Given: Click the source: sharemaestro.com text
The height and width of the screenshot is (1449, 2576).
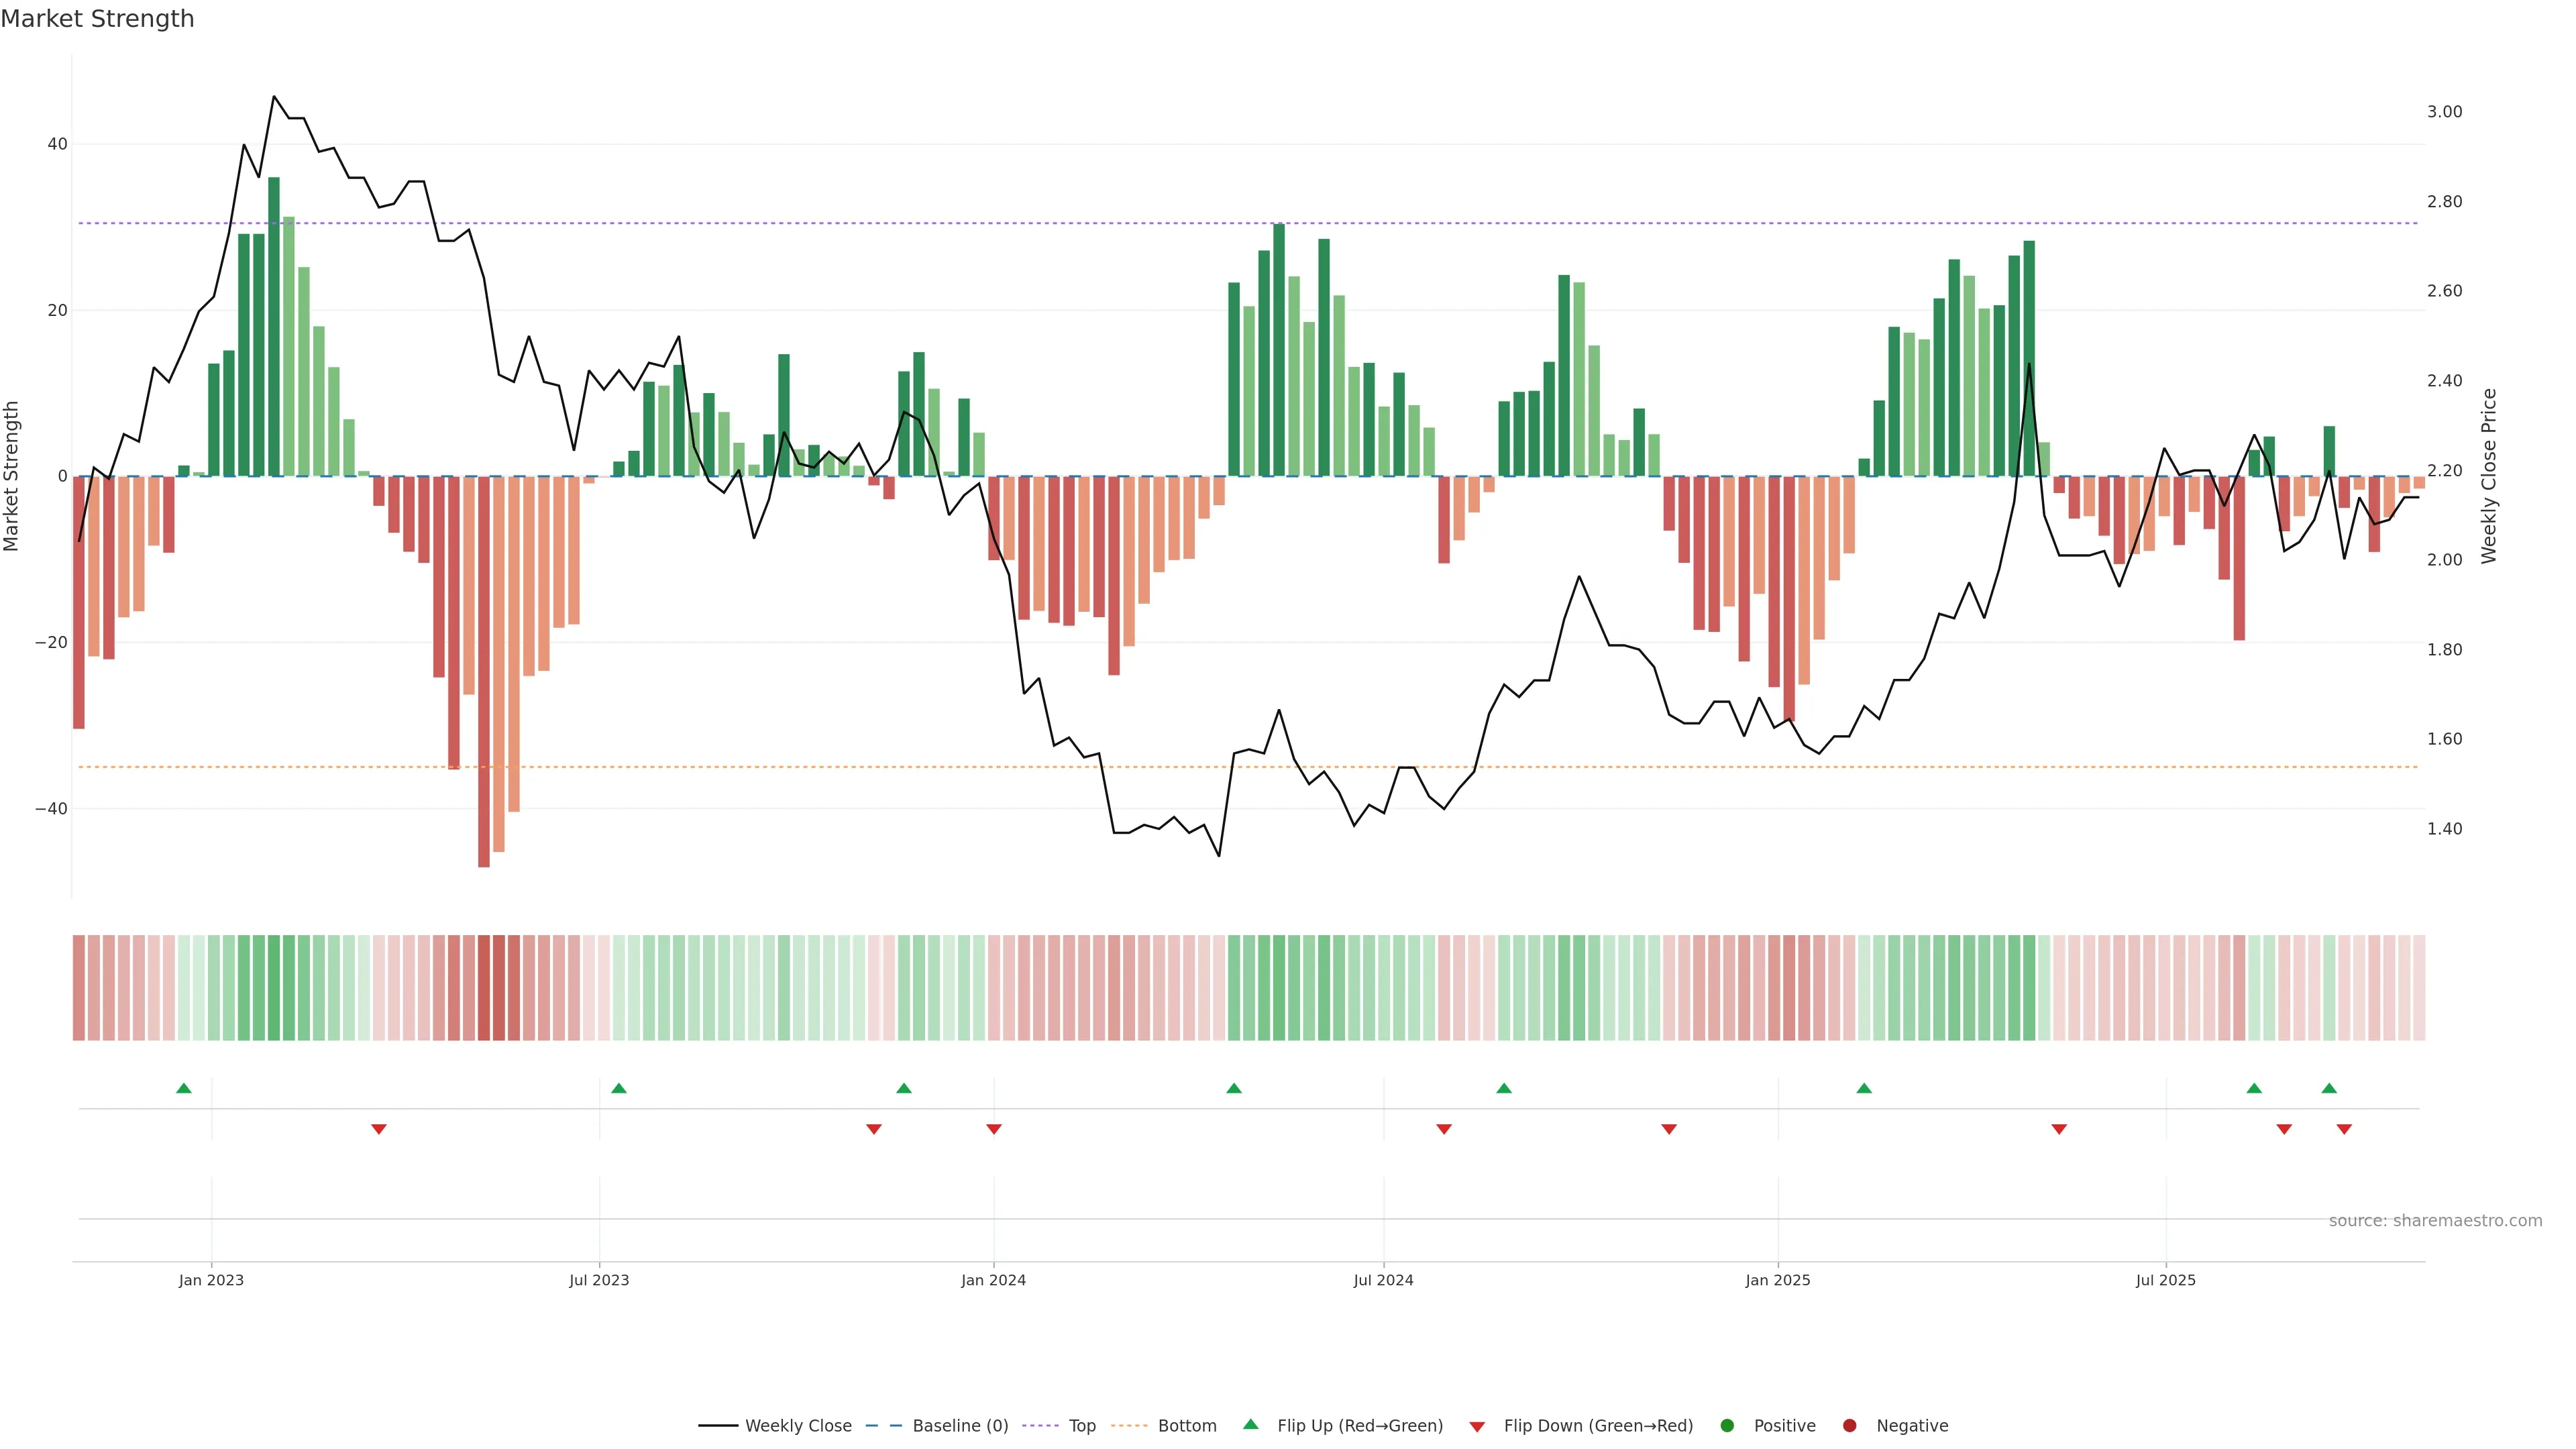Looking at the screenshot, I should [x=2435, y=1220].
